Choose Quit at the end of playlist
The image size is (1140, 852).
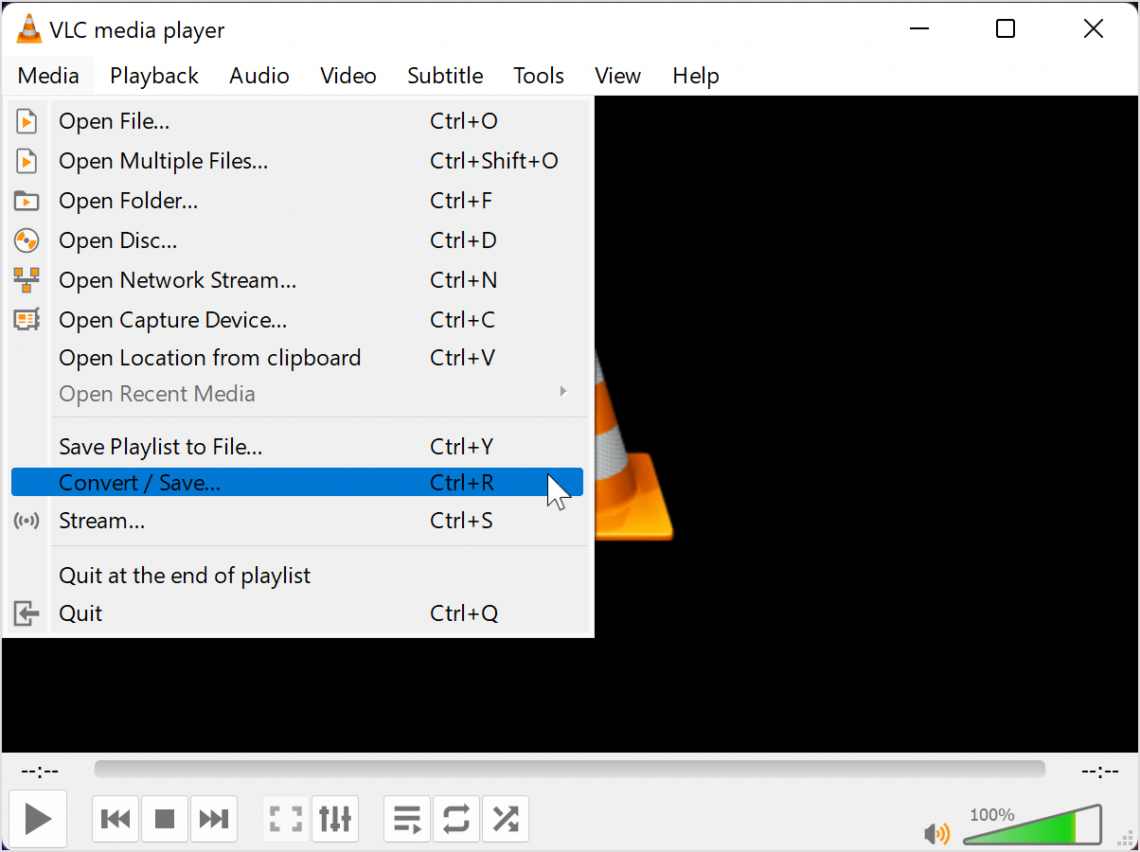tap(185, 575)
